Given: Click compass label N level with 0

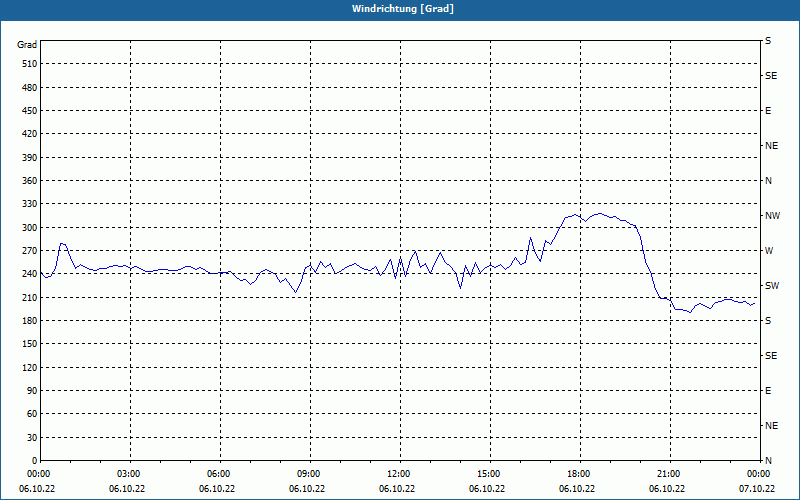Looking at the screenshot, I should (768, 461).
